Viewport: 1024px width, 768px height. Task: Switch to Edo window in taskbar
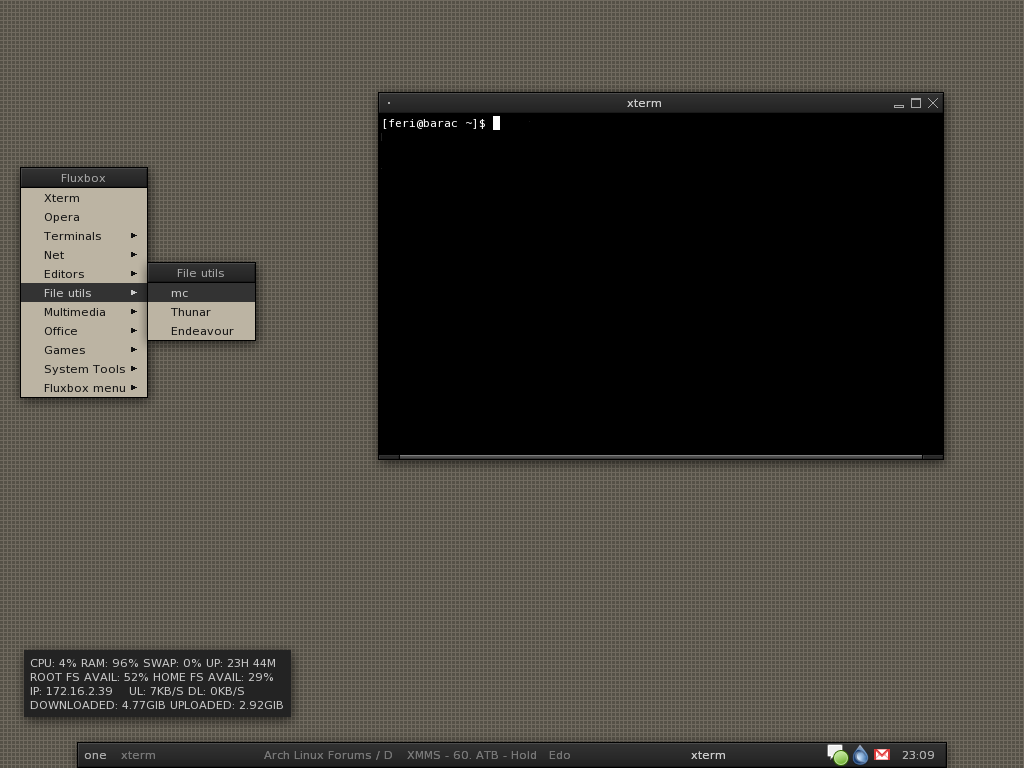560,755
